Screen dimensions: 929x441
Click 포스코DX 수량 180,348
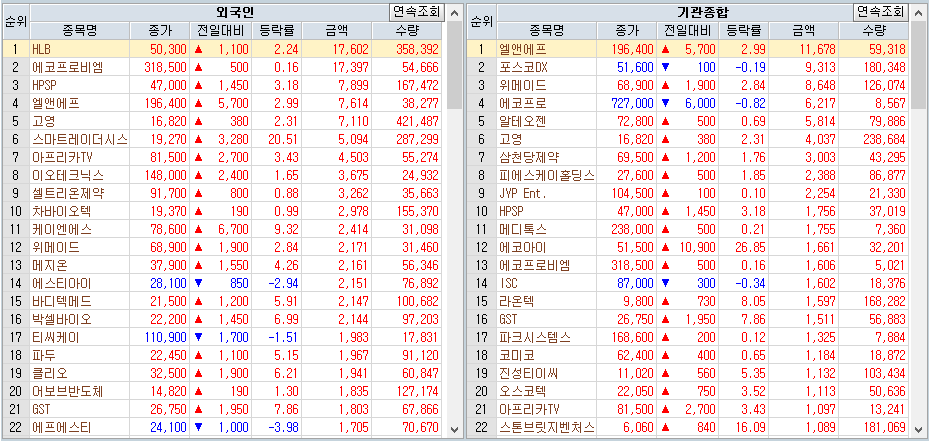885,67
